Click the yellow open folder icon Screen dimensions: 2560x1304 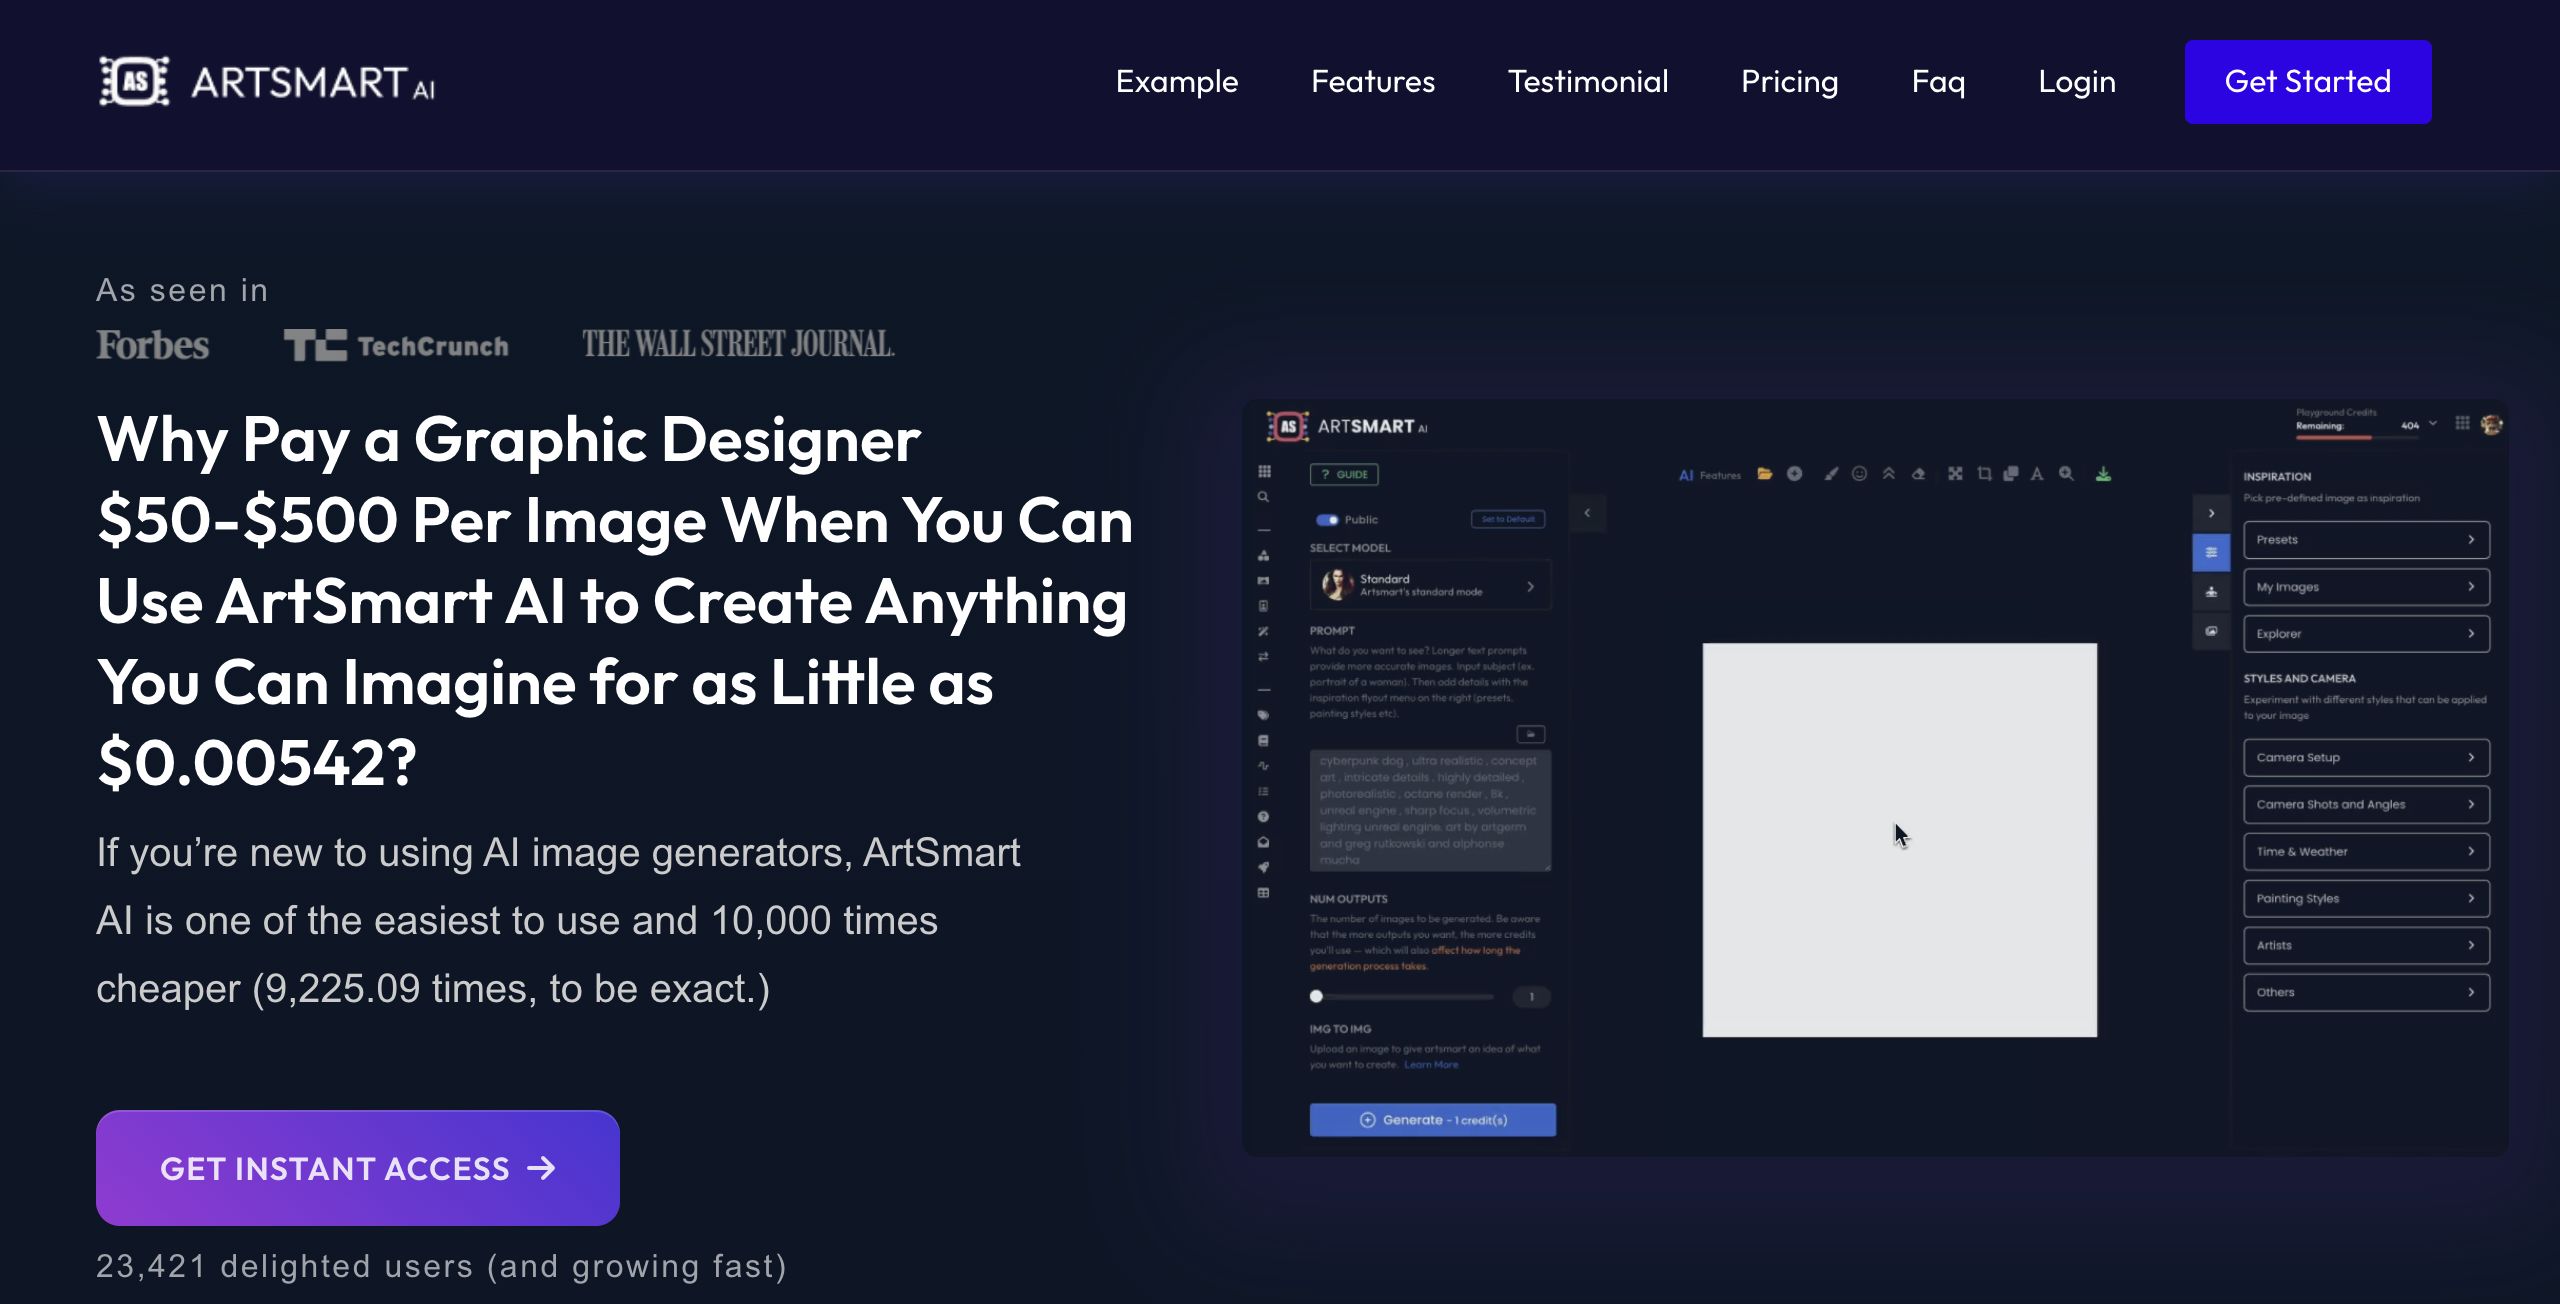tap(1765, 474)
